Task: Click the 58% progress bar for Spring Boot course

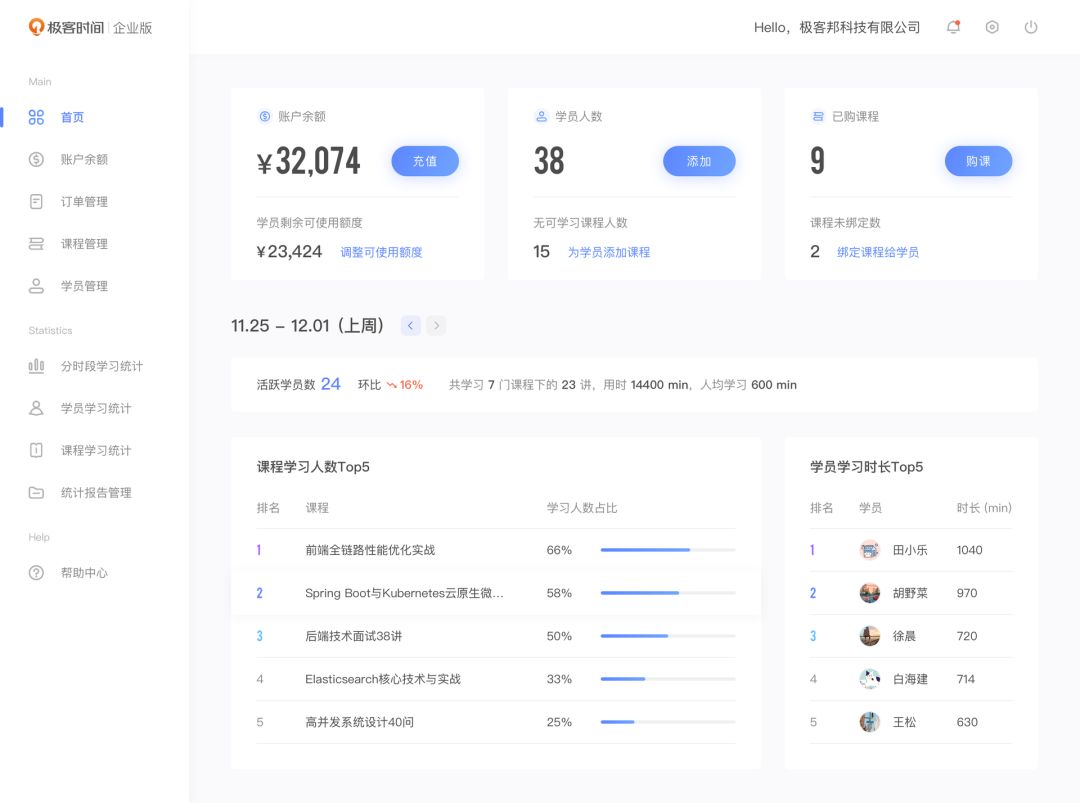Action: tap(668, 593)
